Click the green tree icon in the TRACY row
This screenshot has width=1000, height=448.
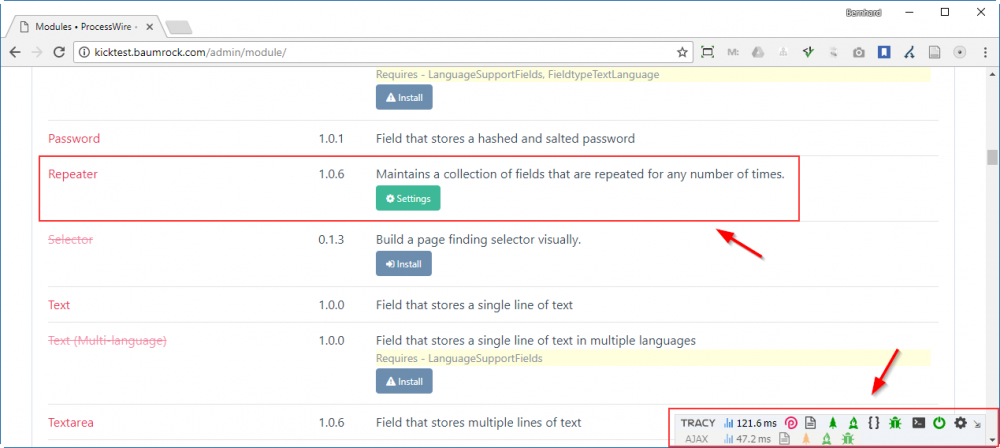click(x=832, y=422)
